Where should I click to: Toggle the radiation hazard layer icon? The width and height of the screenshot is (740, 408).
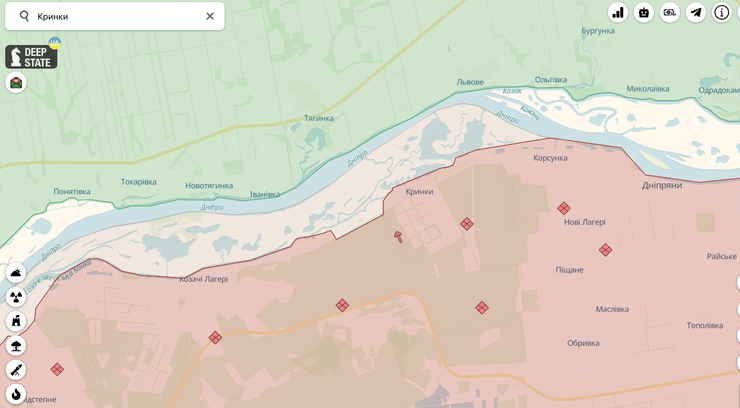tap(16, 297)
